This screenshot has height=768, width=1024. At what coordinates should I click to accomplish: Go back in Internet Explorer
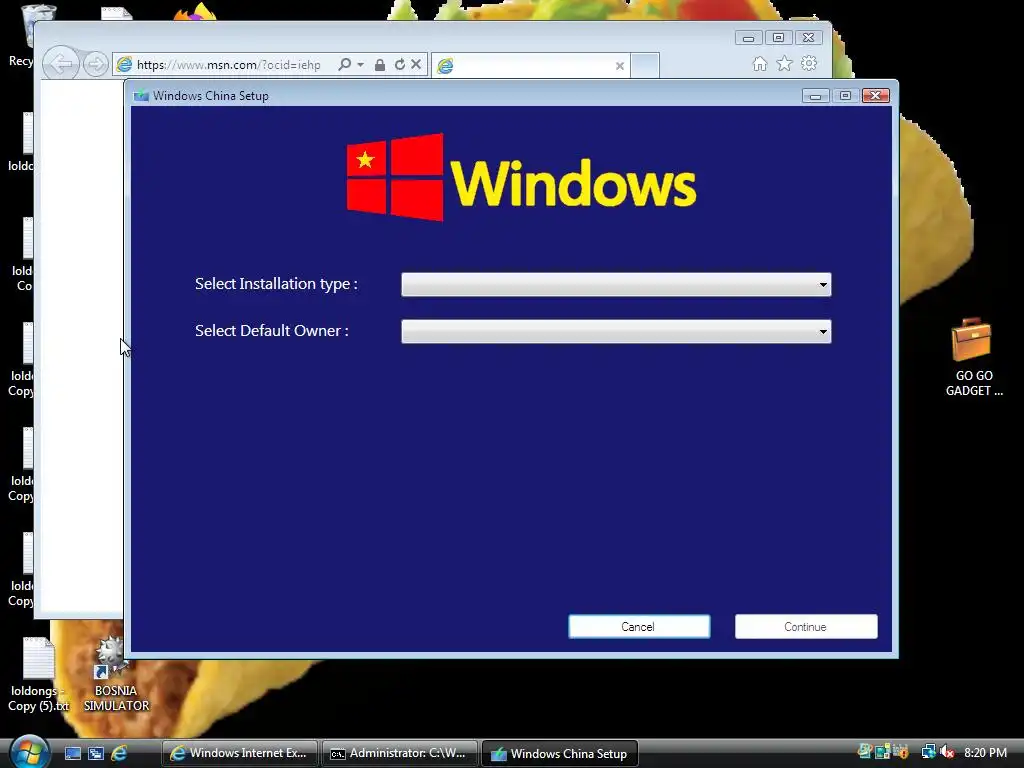61,64
